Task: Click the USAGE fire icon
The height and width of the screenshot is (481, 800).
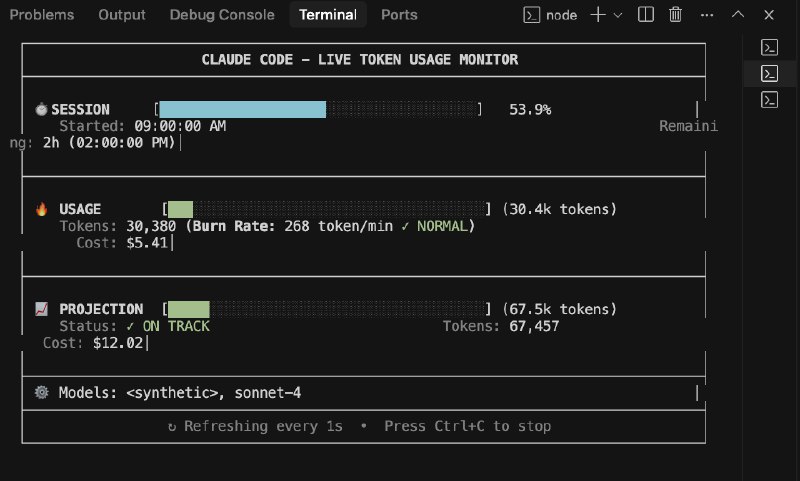Action: (x=42, y=209)
